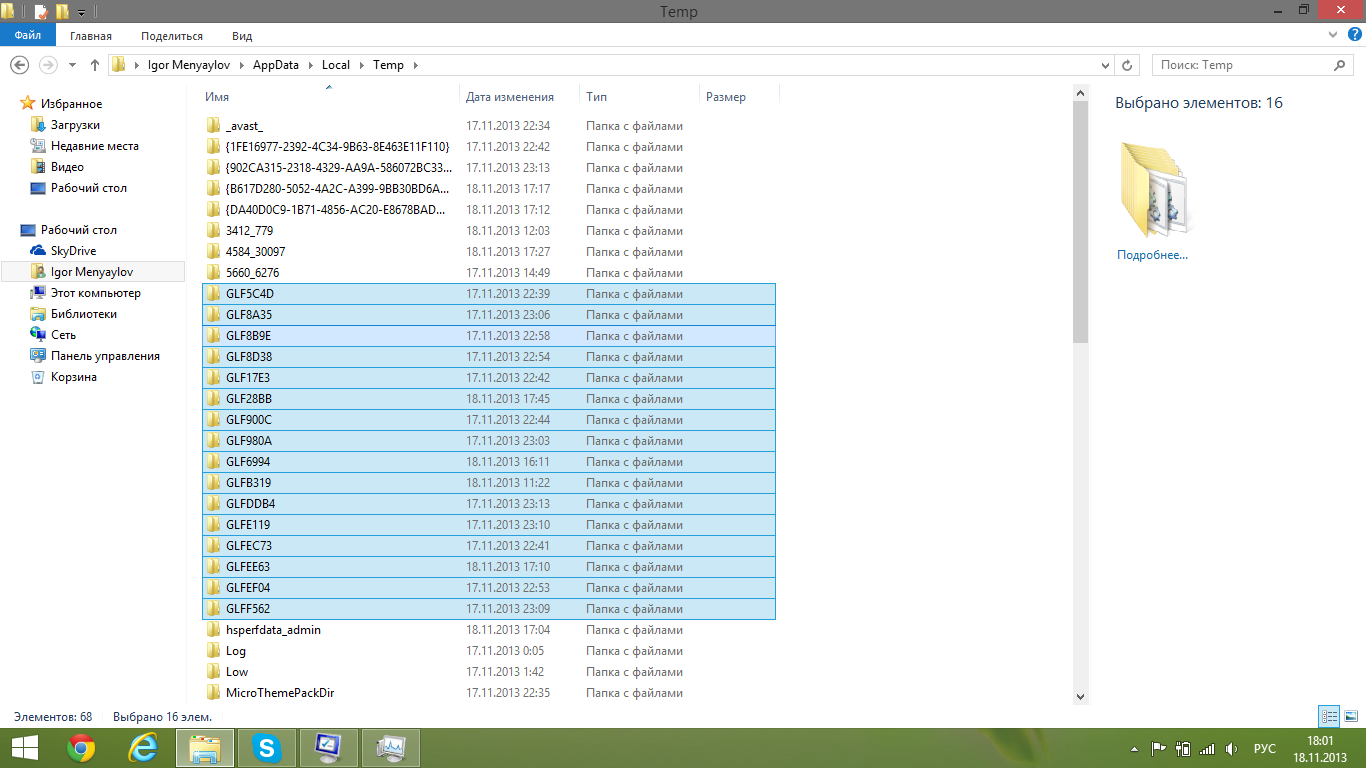Sort by Дата изменения column header
The height and width of the screenshot is (768, 1366).
click(x=510, y=97)
